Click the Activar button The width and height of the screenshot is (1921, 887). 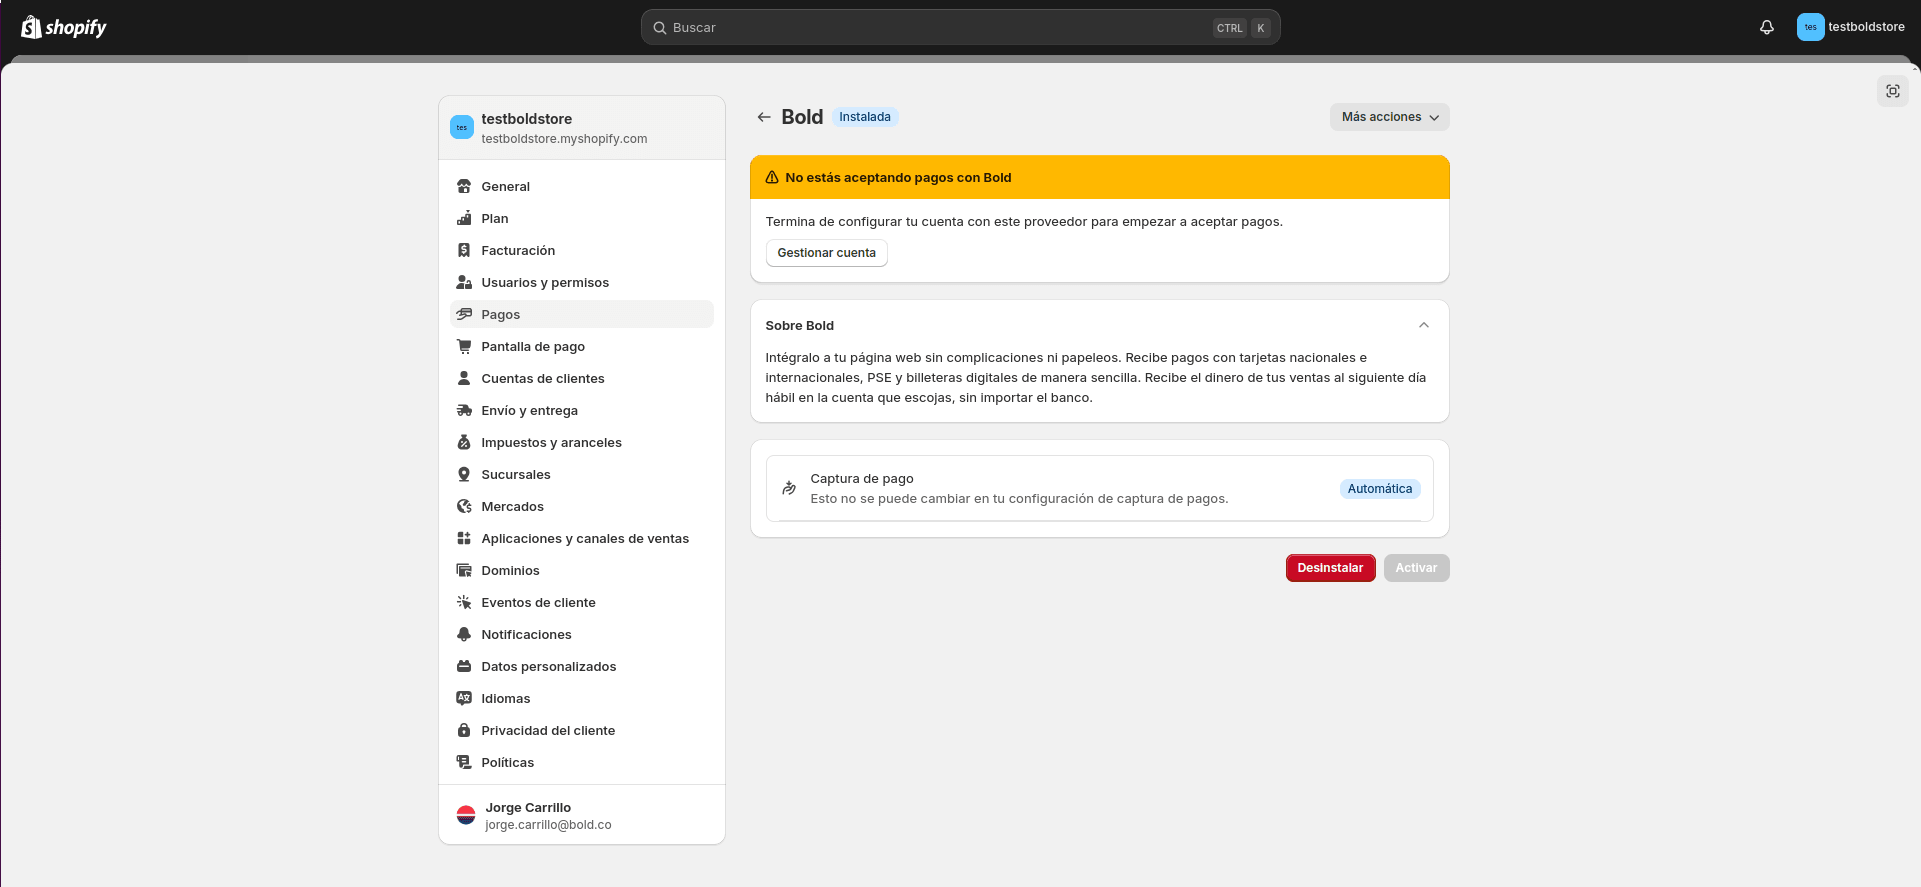pyautogui.click(x=1416, y=568)
